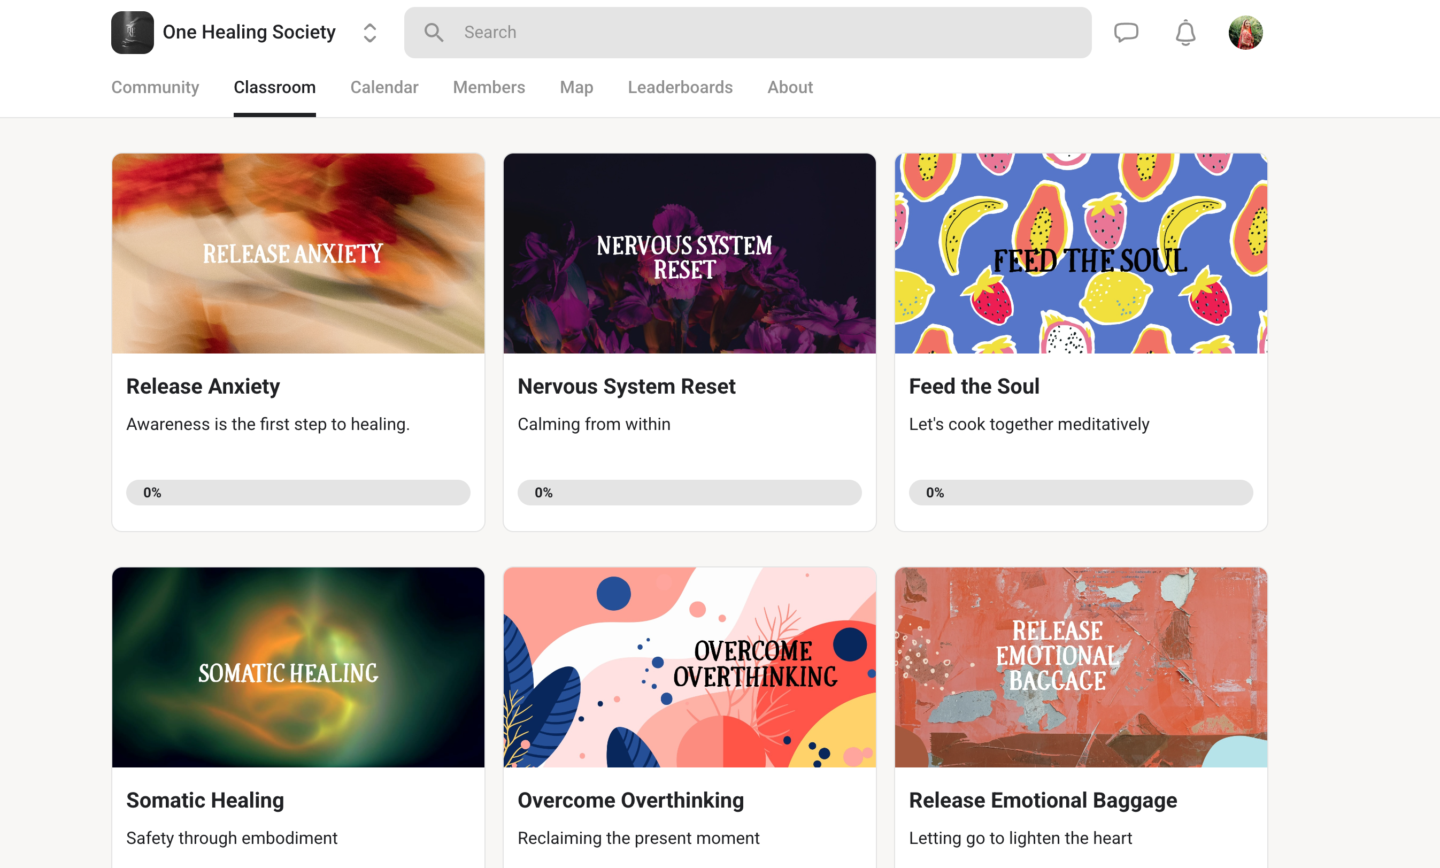This screenshot has height=868, width=1440.
Task: Click the "Calming from within" description
Action: pos(594,424)
